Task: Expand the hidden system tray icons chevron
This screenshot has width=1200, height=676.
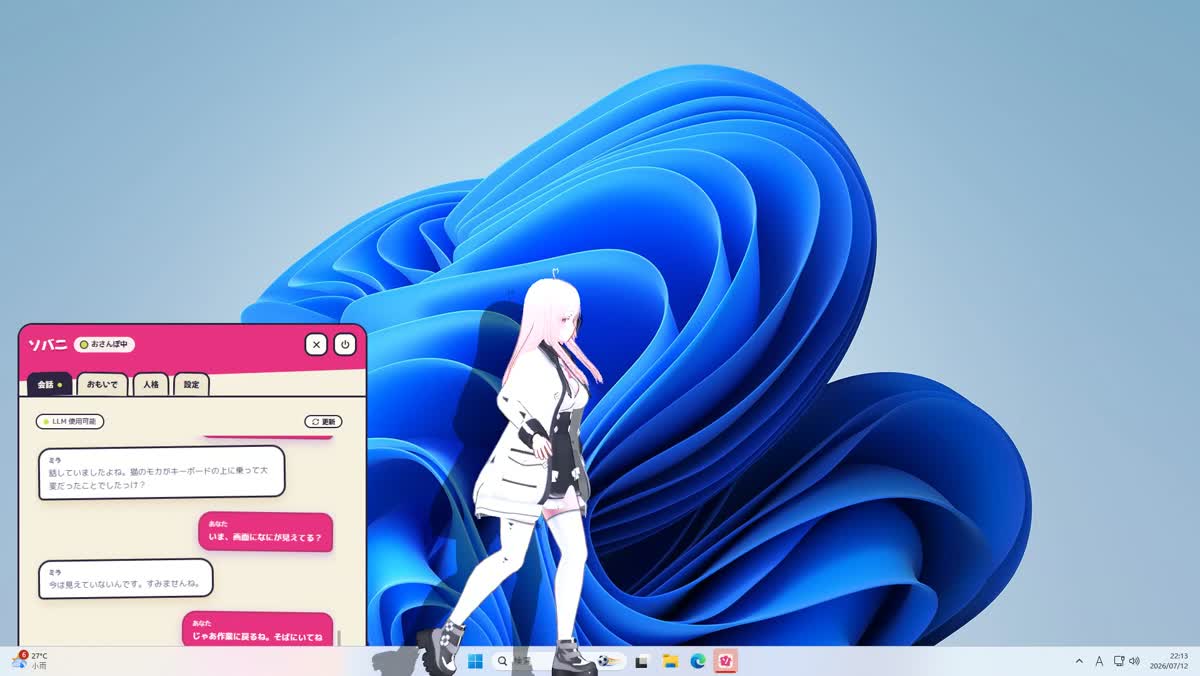Action: pos(1079,661)
